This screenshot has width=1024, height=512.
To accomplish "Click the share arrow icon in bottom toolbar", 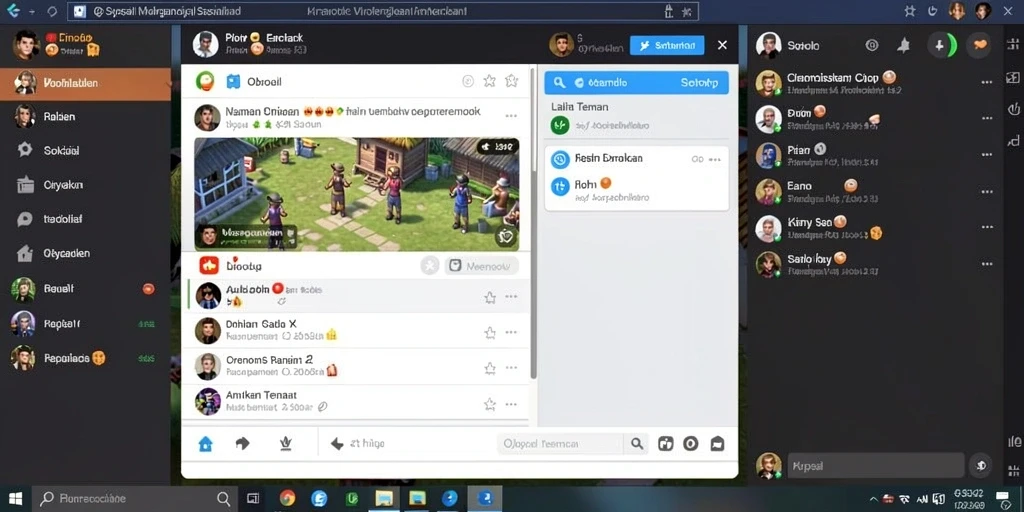I will 242,443.
